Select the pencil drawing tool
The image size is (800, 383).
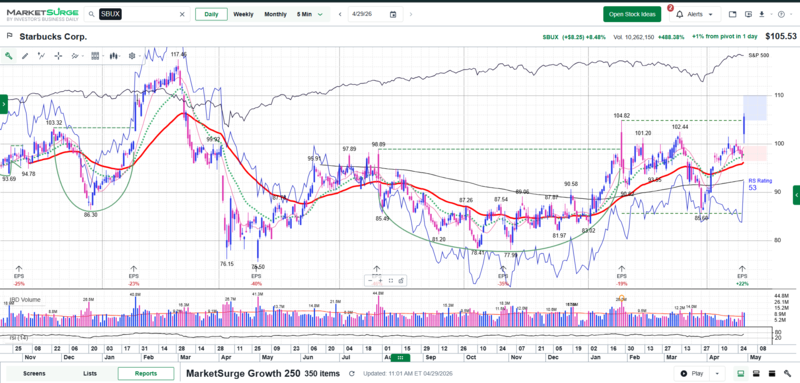pos(25,56)
